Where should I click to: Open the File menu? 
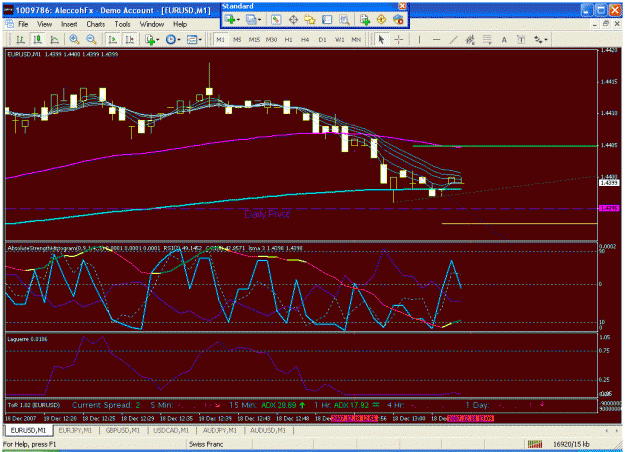23,24
